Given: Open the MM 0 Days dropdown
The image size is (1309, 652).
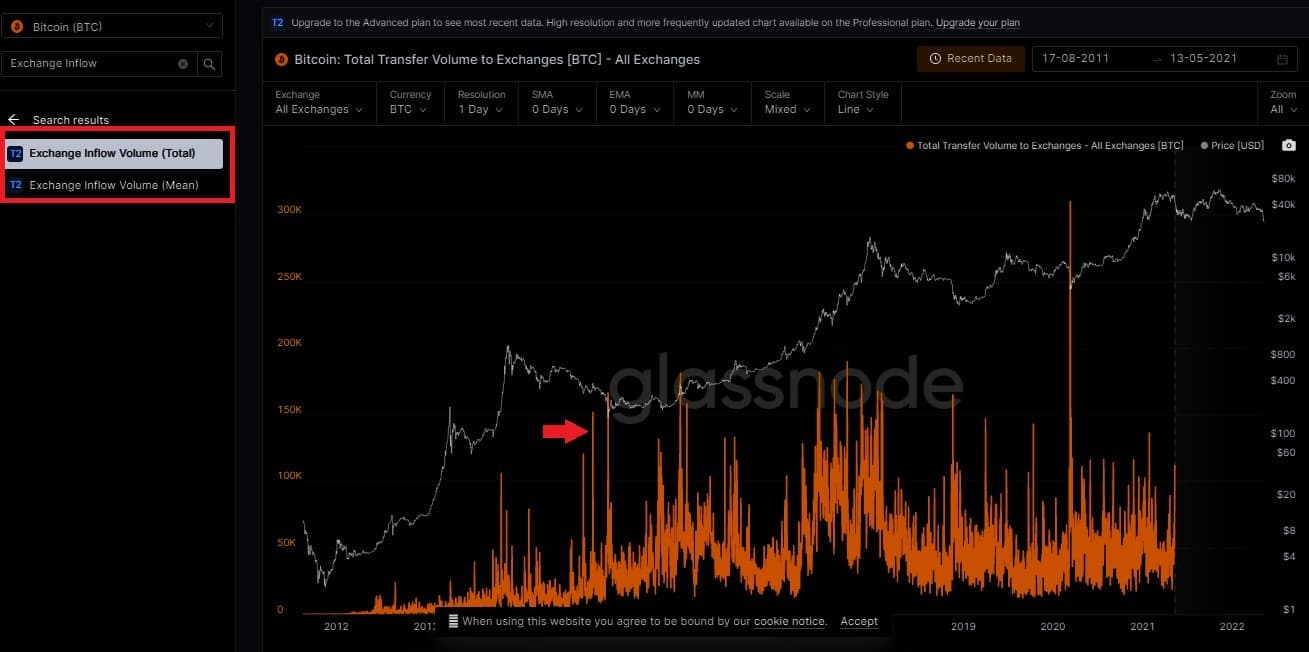Looking at the screenshot, I should click(x=712, y=103).
